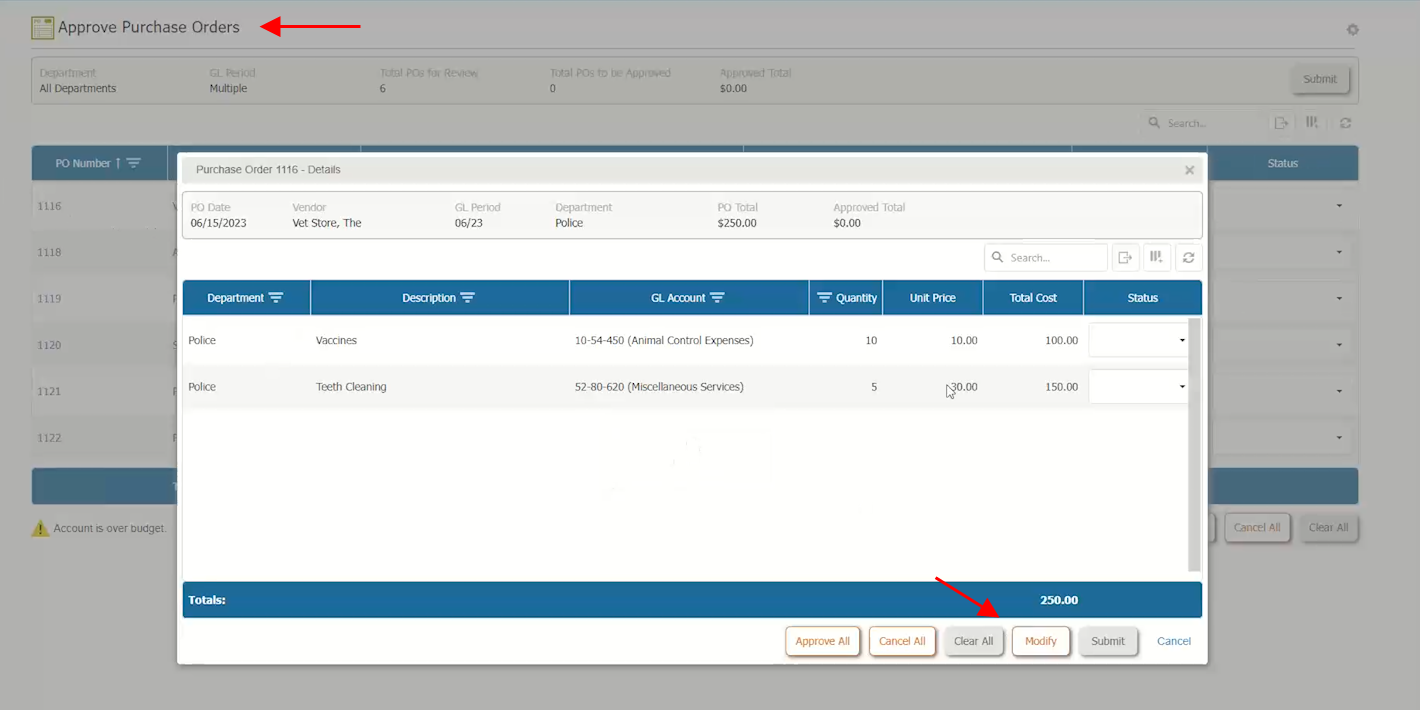Click the Purchase Order 1116 - Details title
Viewport: 1420px width, 710px height.
(x=268, y=170)
